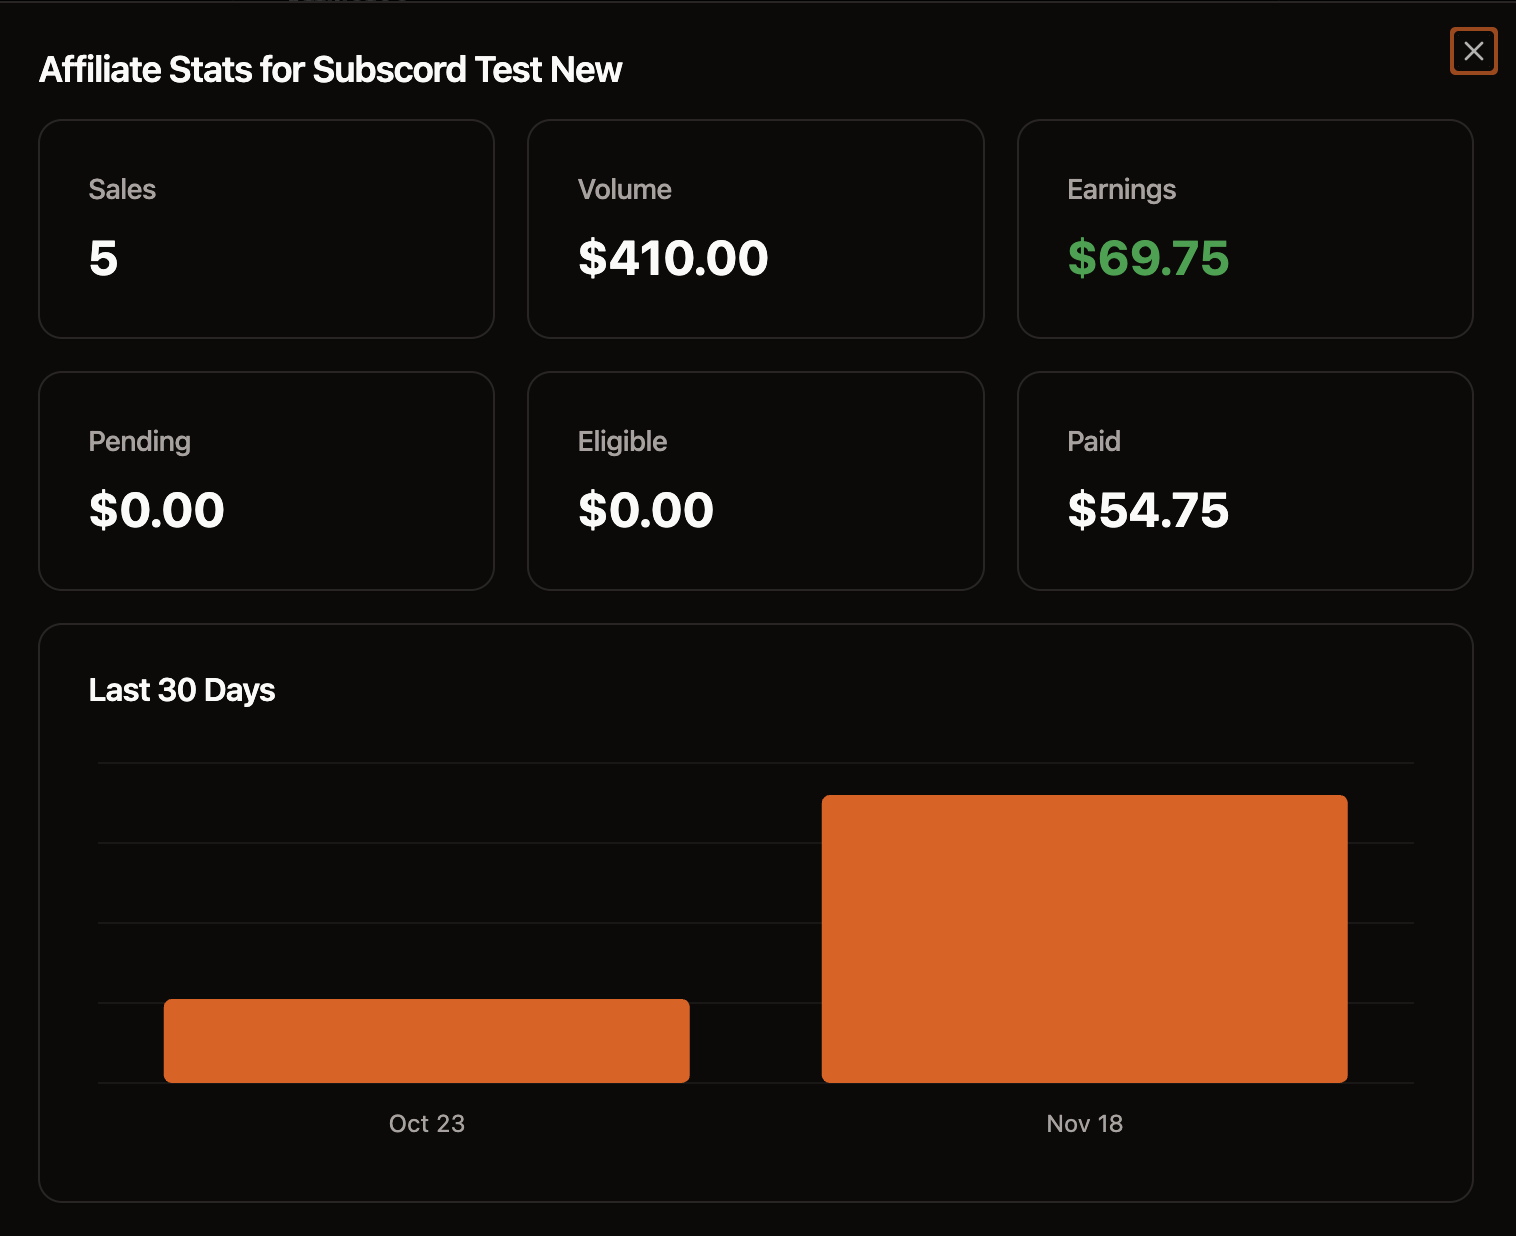Click the Earnings card showing $69.75
This screenshot has width=1516, height=1236.
pyautogui.click(x=1245, y=228)
